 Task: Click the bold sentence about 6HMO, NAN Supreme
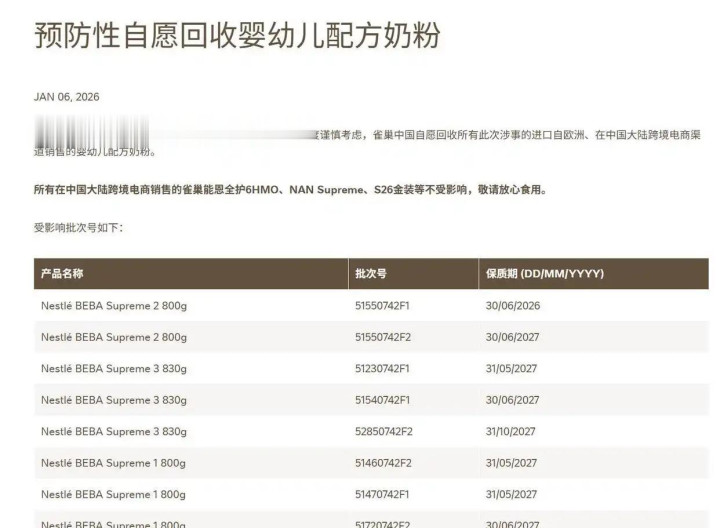291,190
